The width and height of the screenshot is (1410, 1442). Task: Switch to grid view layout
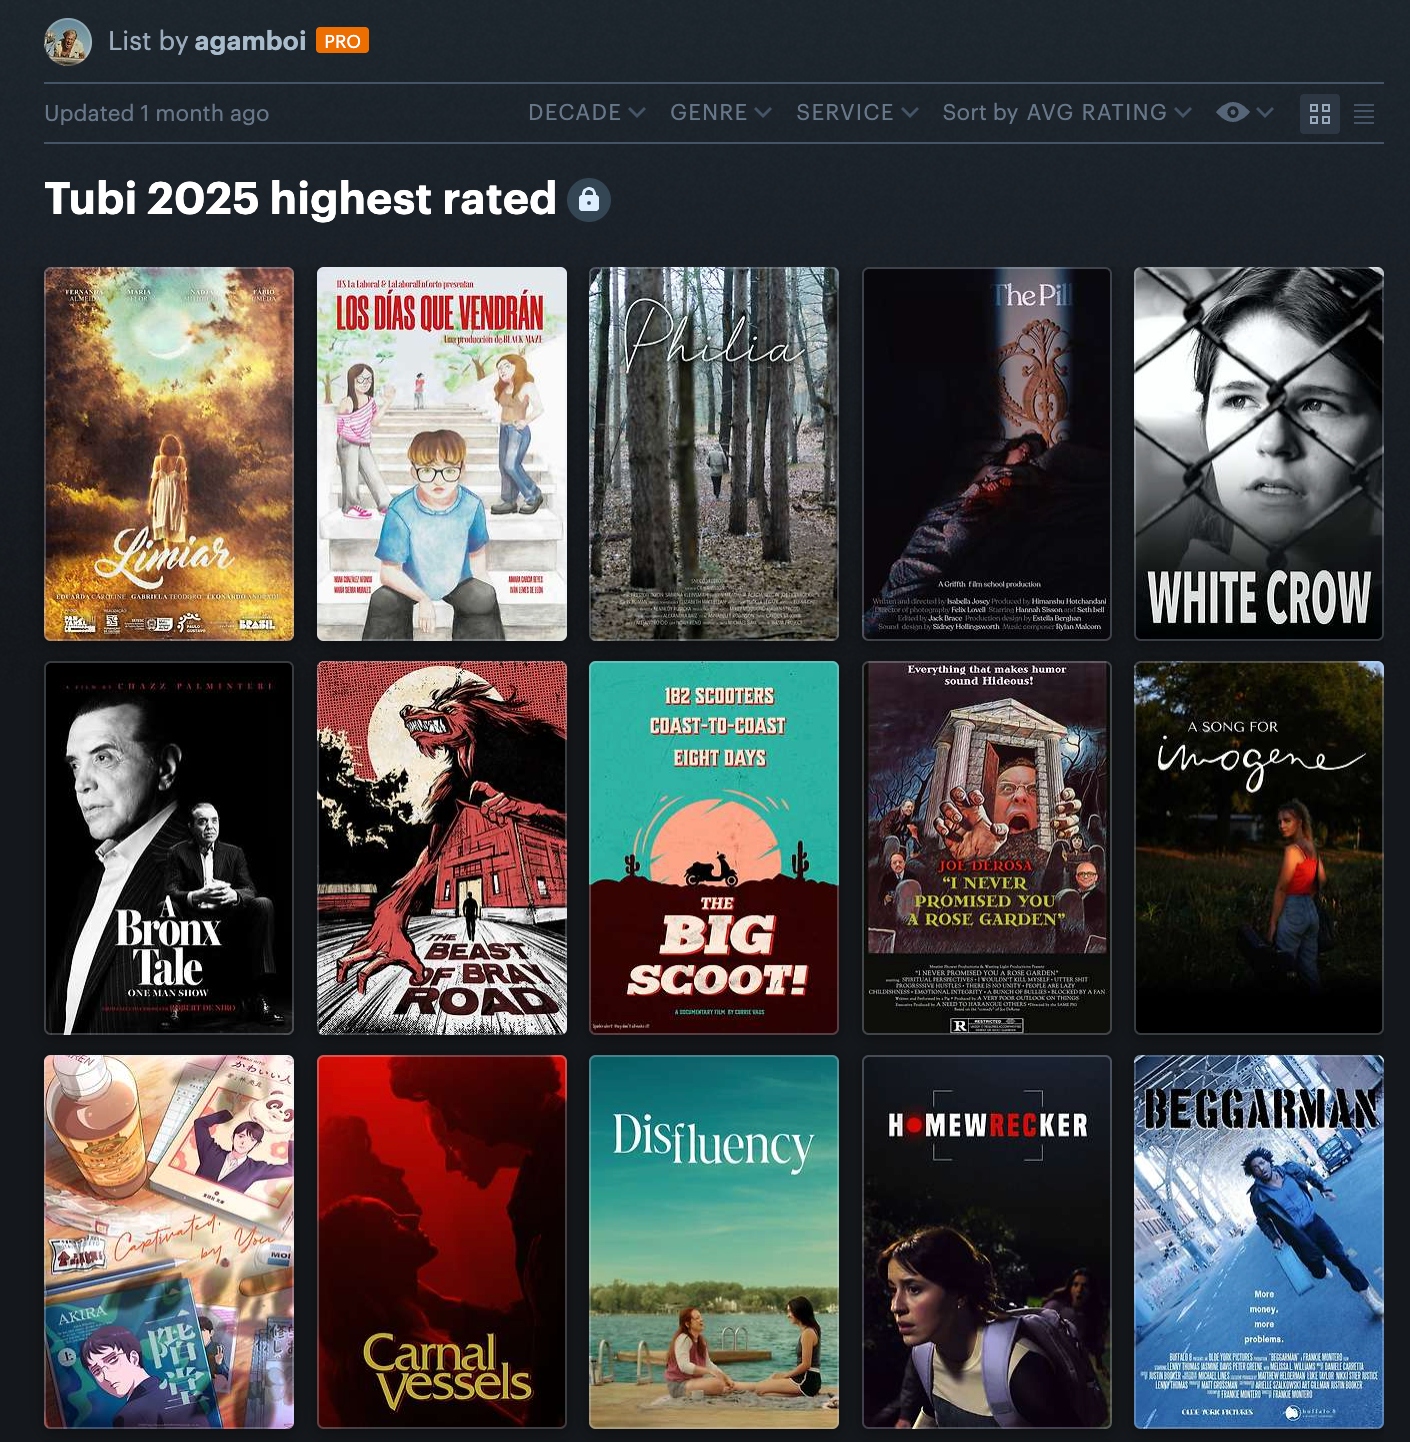pyautogui.click(x=1320, y=114)
